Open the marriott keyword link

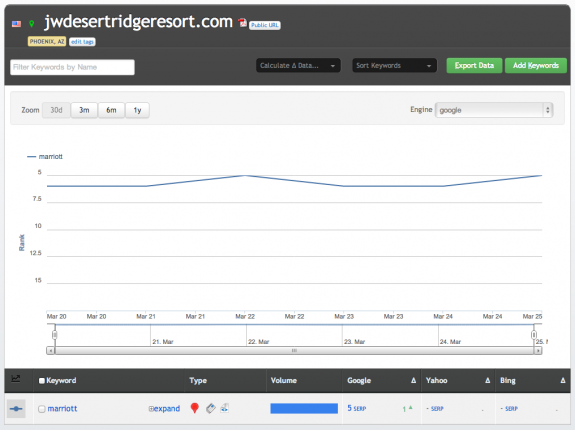(x=62, y=408)
